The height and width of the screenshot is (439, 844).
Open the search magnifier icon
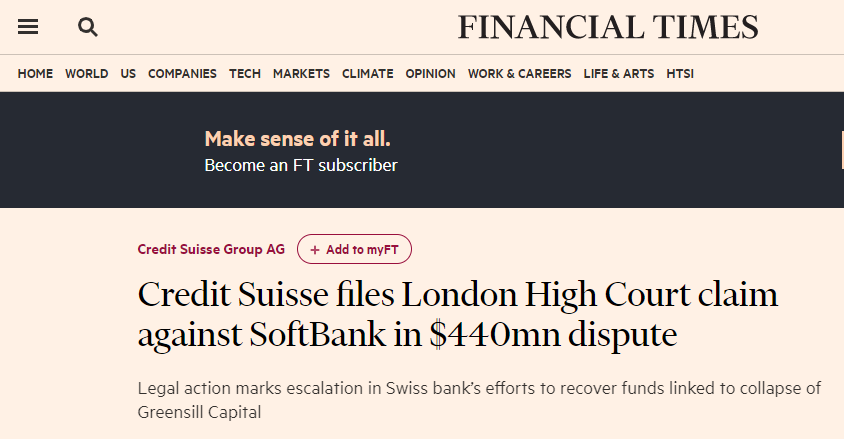coord(88,27)
